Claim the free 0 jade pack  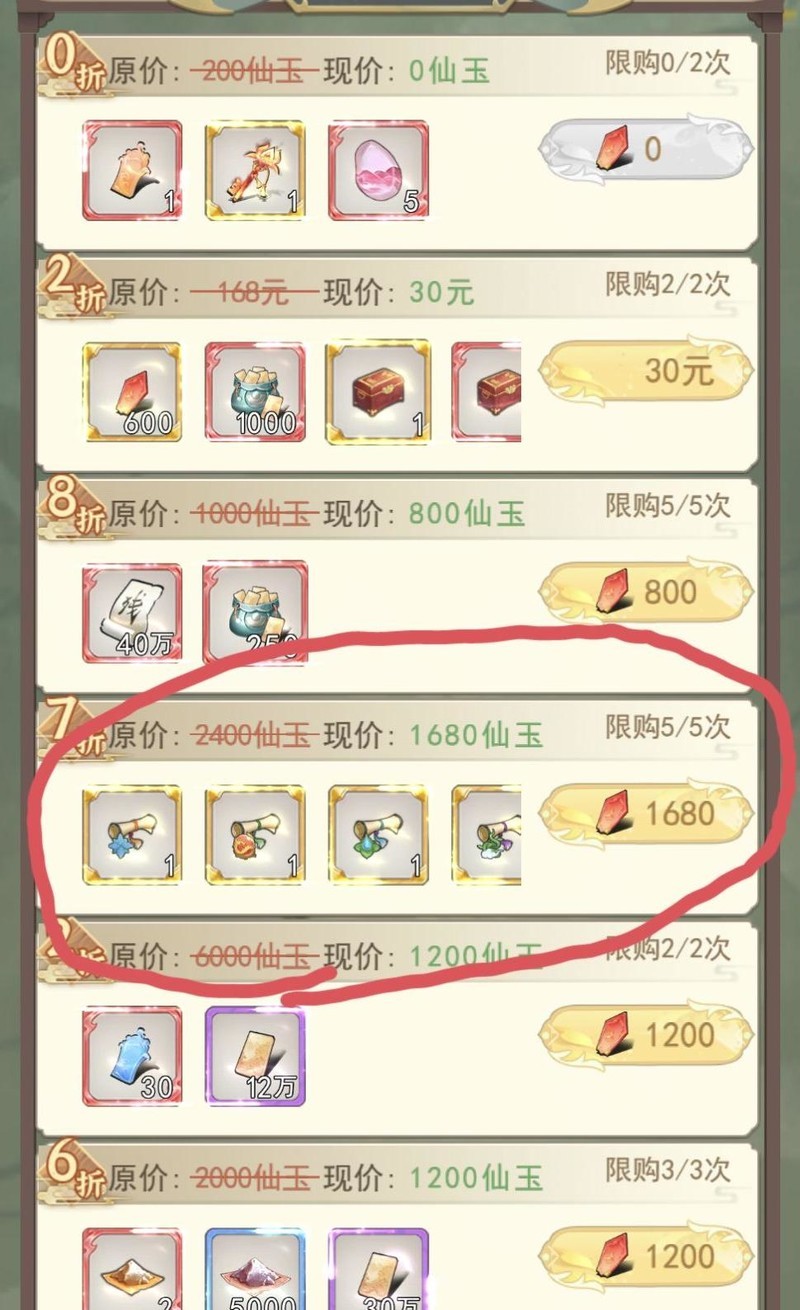coord(645,150)
